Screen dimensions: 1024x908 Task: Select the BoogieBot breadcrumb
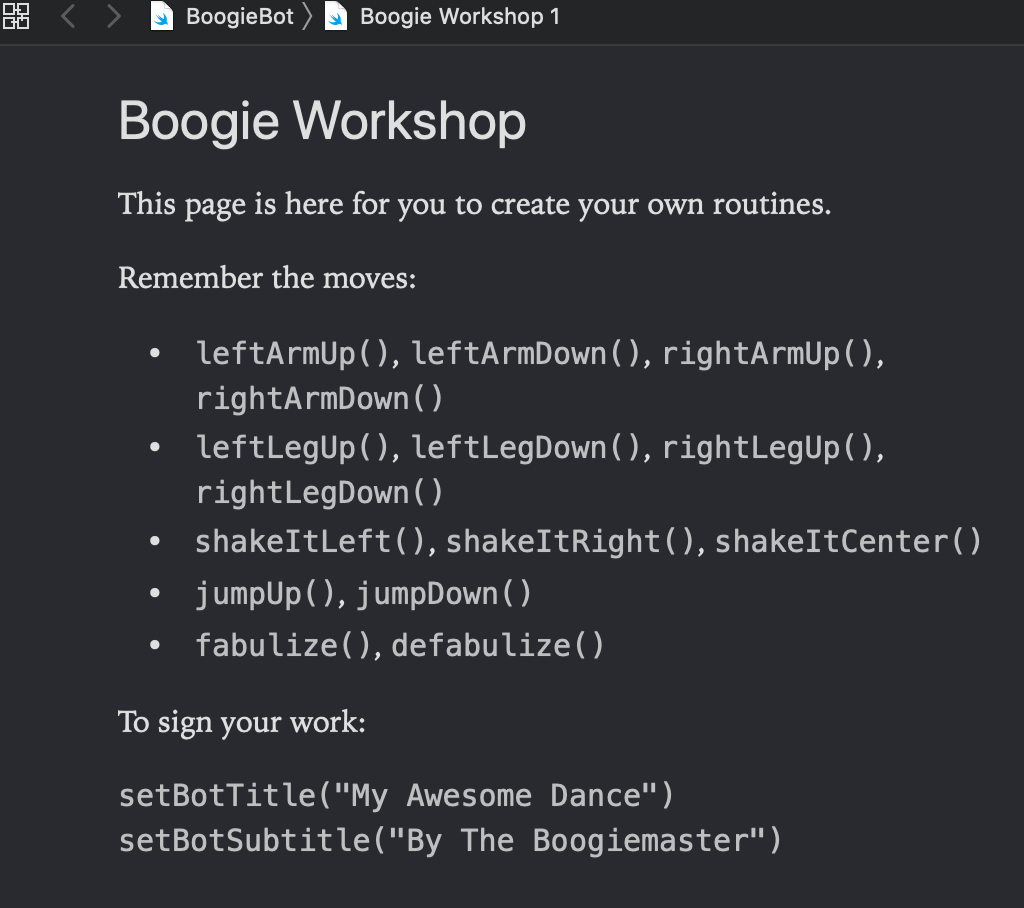click(239, 16)
